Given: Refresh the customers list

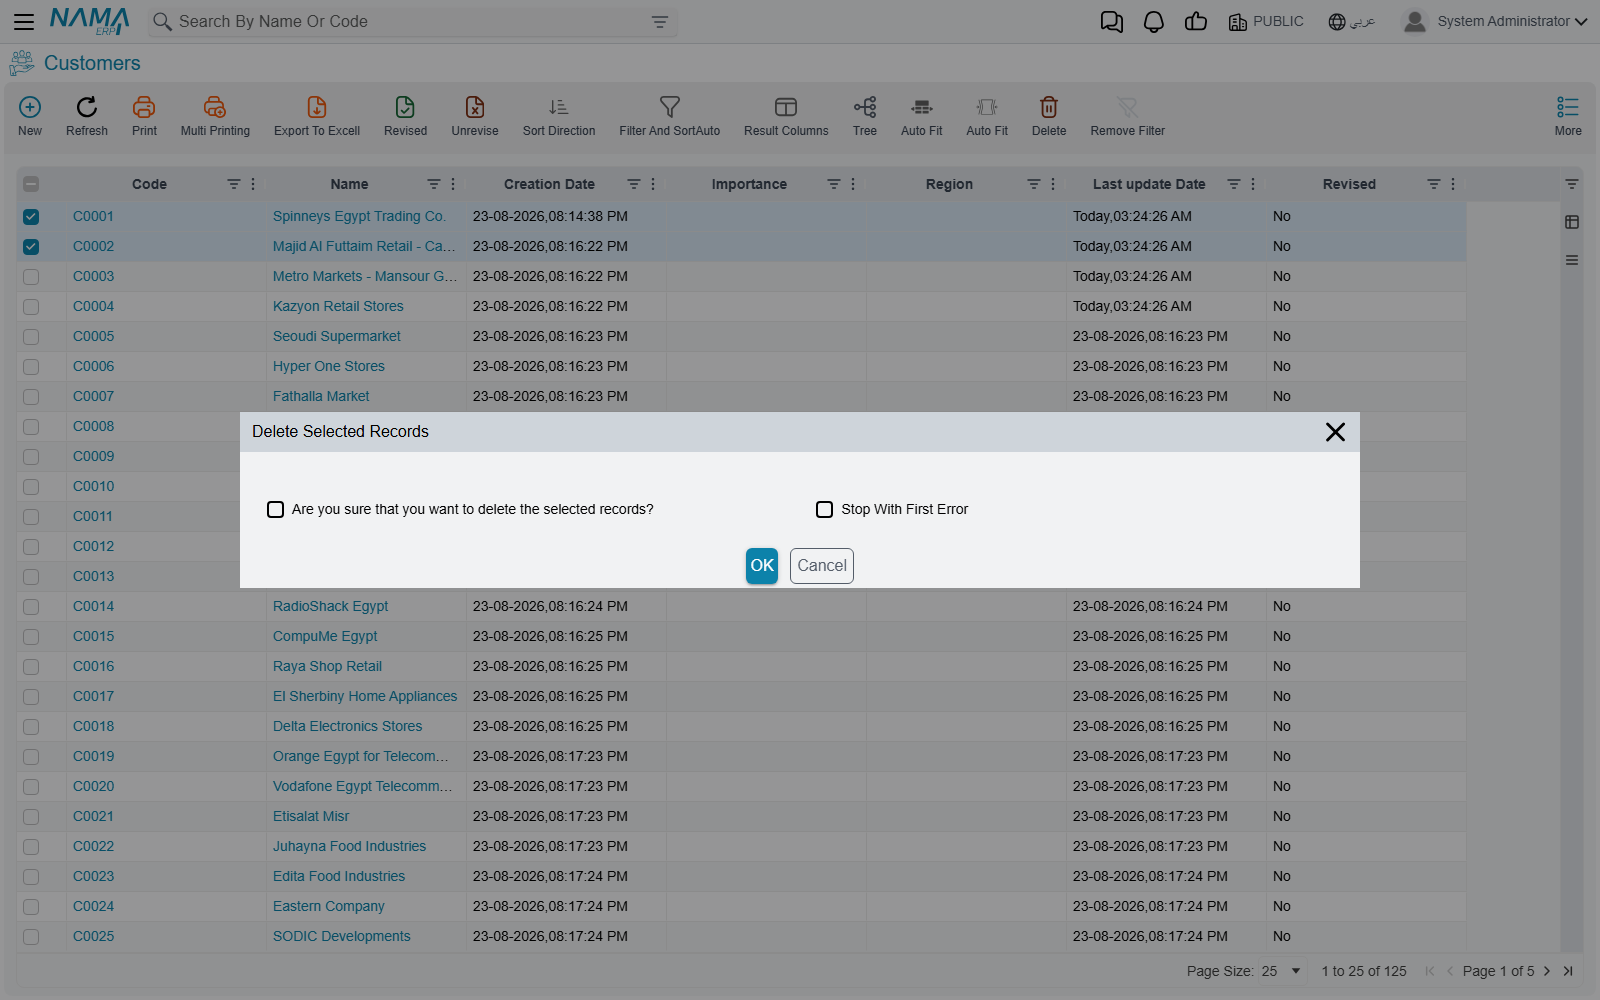Looking at the screenshot, I should coord(87,107).
